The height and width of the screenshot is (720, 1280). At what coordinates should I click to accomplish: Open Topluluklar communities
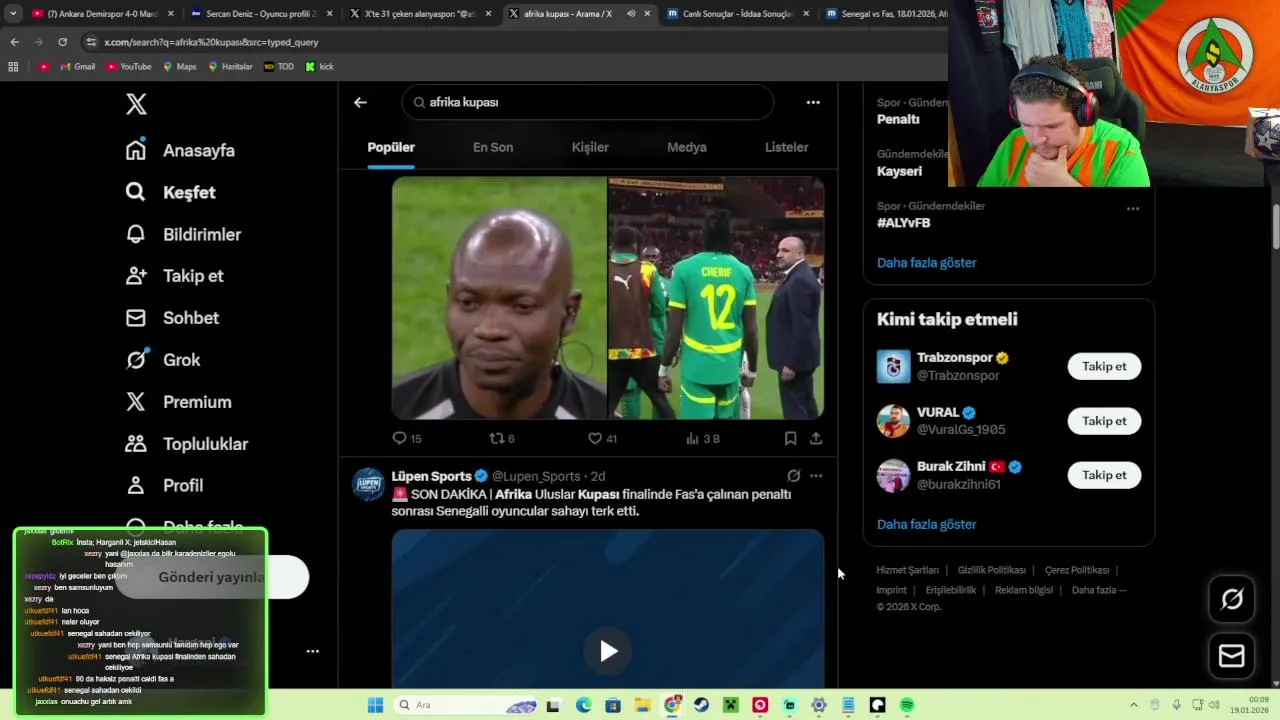(x=186, y=444)
